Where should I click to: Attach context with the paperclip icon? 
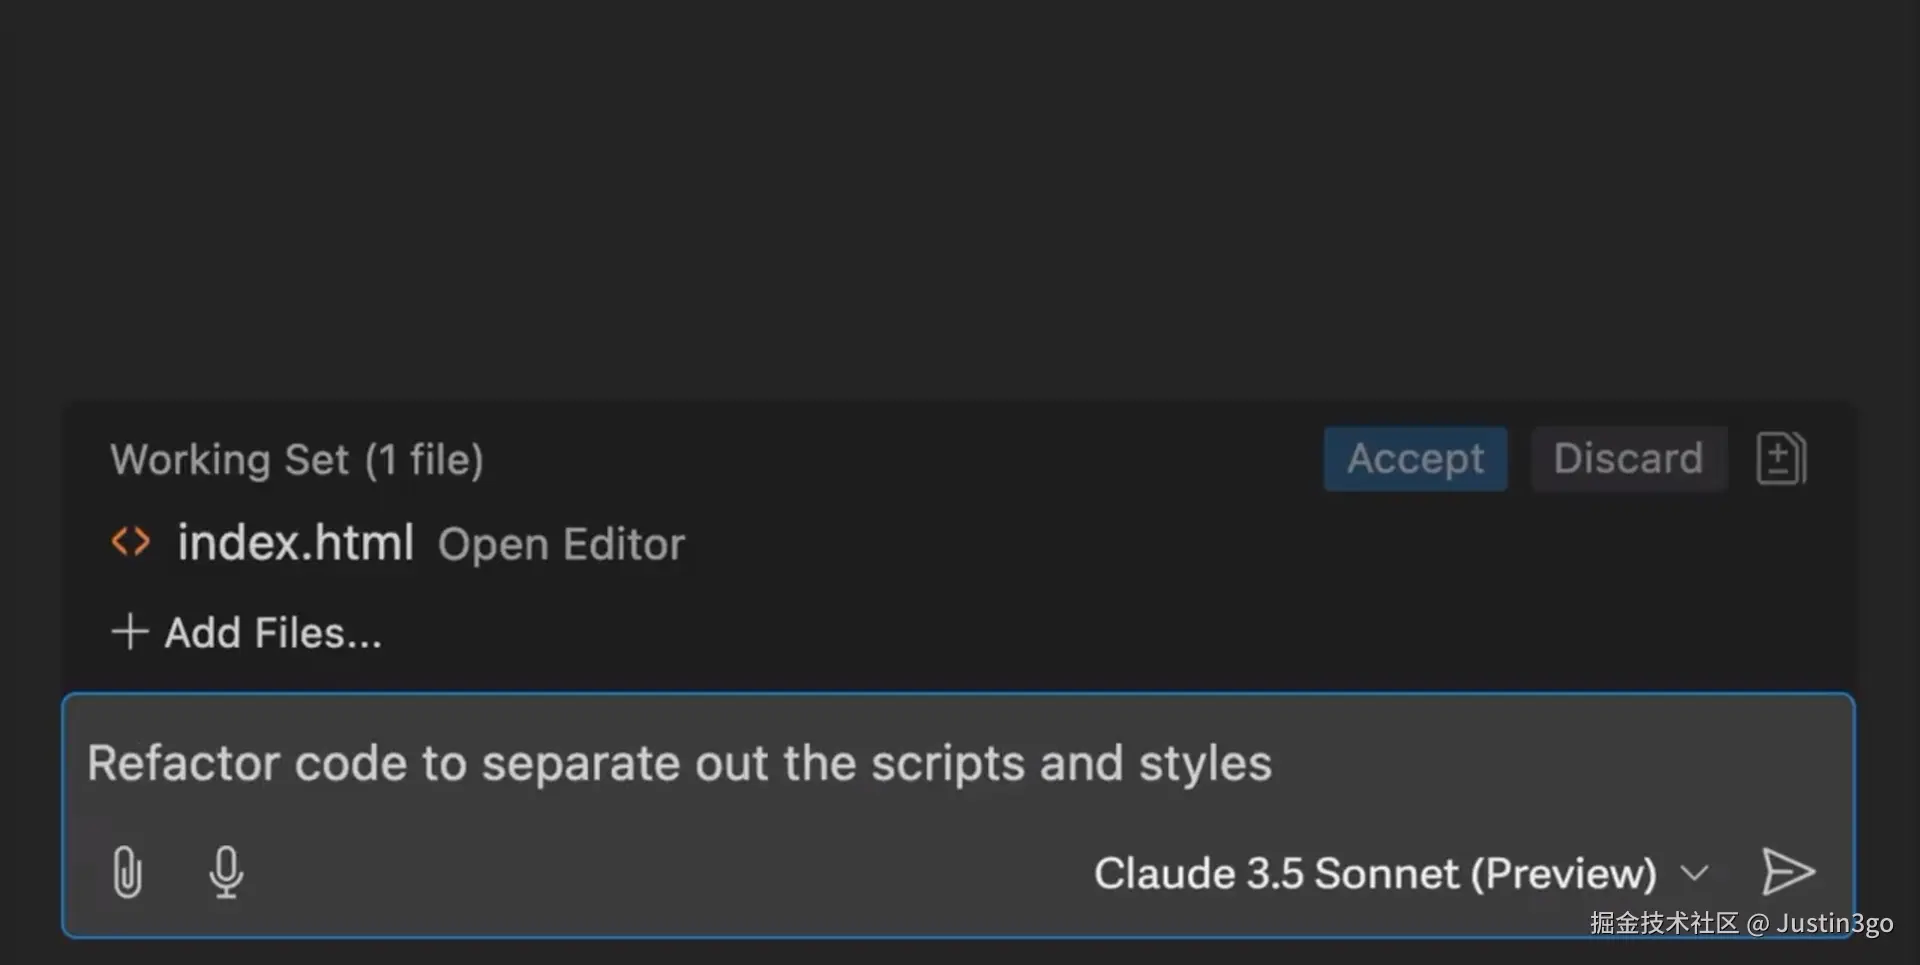click(127, 871)
